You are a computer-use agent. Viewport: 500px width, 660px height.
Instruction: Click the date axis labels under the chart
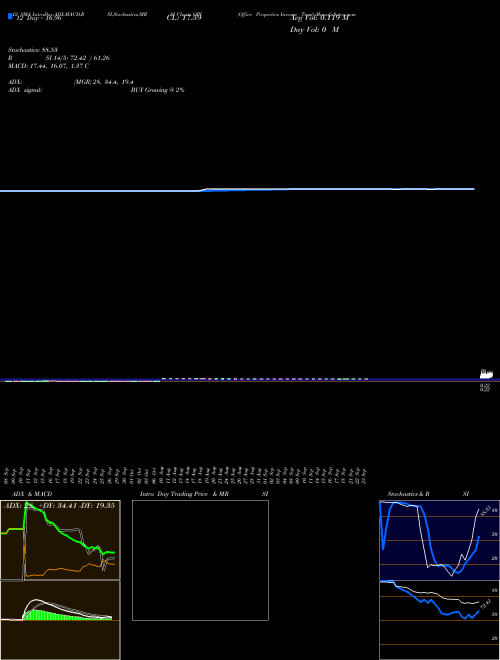185,475
